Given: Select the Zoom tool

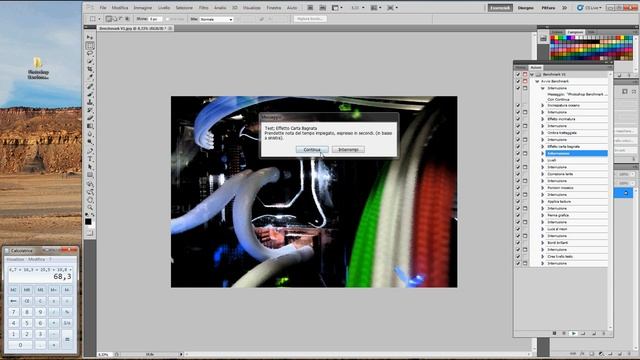Looking at the screenshot, I should click(x=90, y=208).
